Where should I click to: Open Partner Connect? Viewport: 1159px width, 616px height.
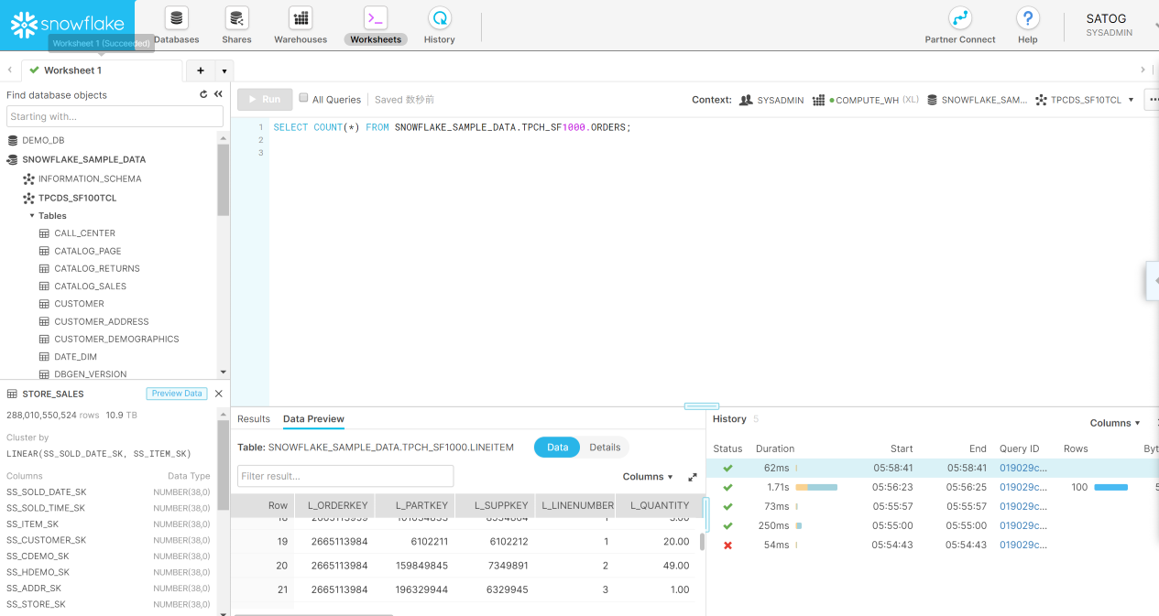(x=959, y=26)
